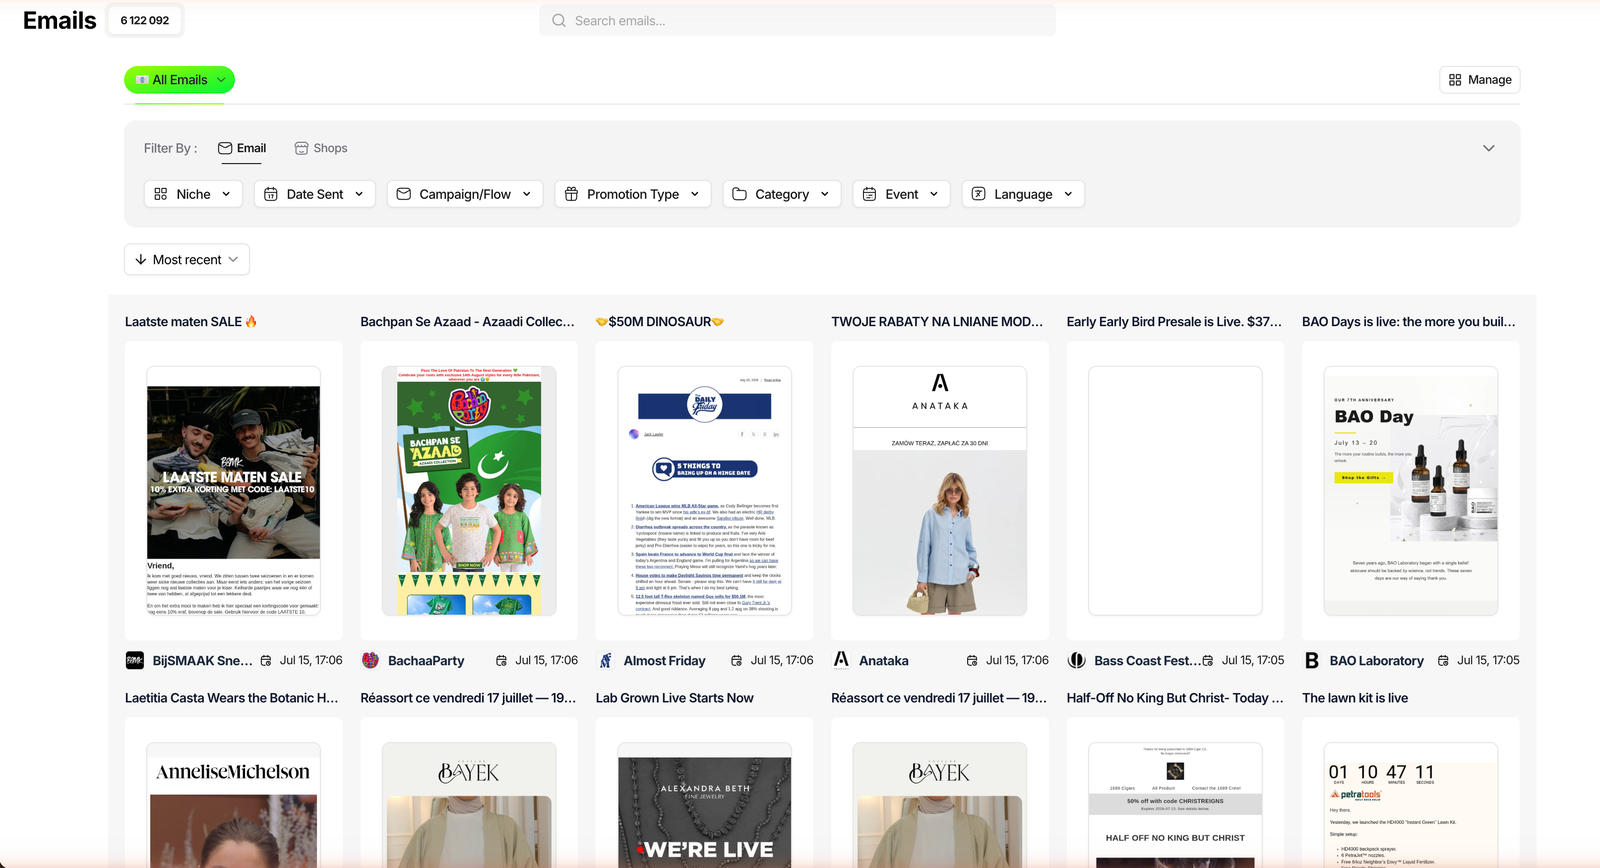Click the Anataka brand logo icon
The height and width of the screenshot is (868, 1600).
841,660
